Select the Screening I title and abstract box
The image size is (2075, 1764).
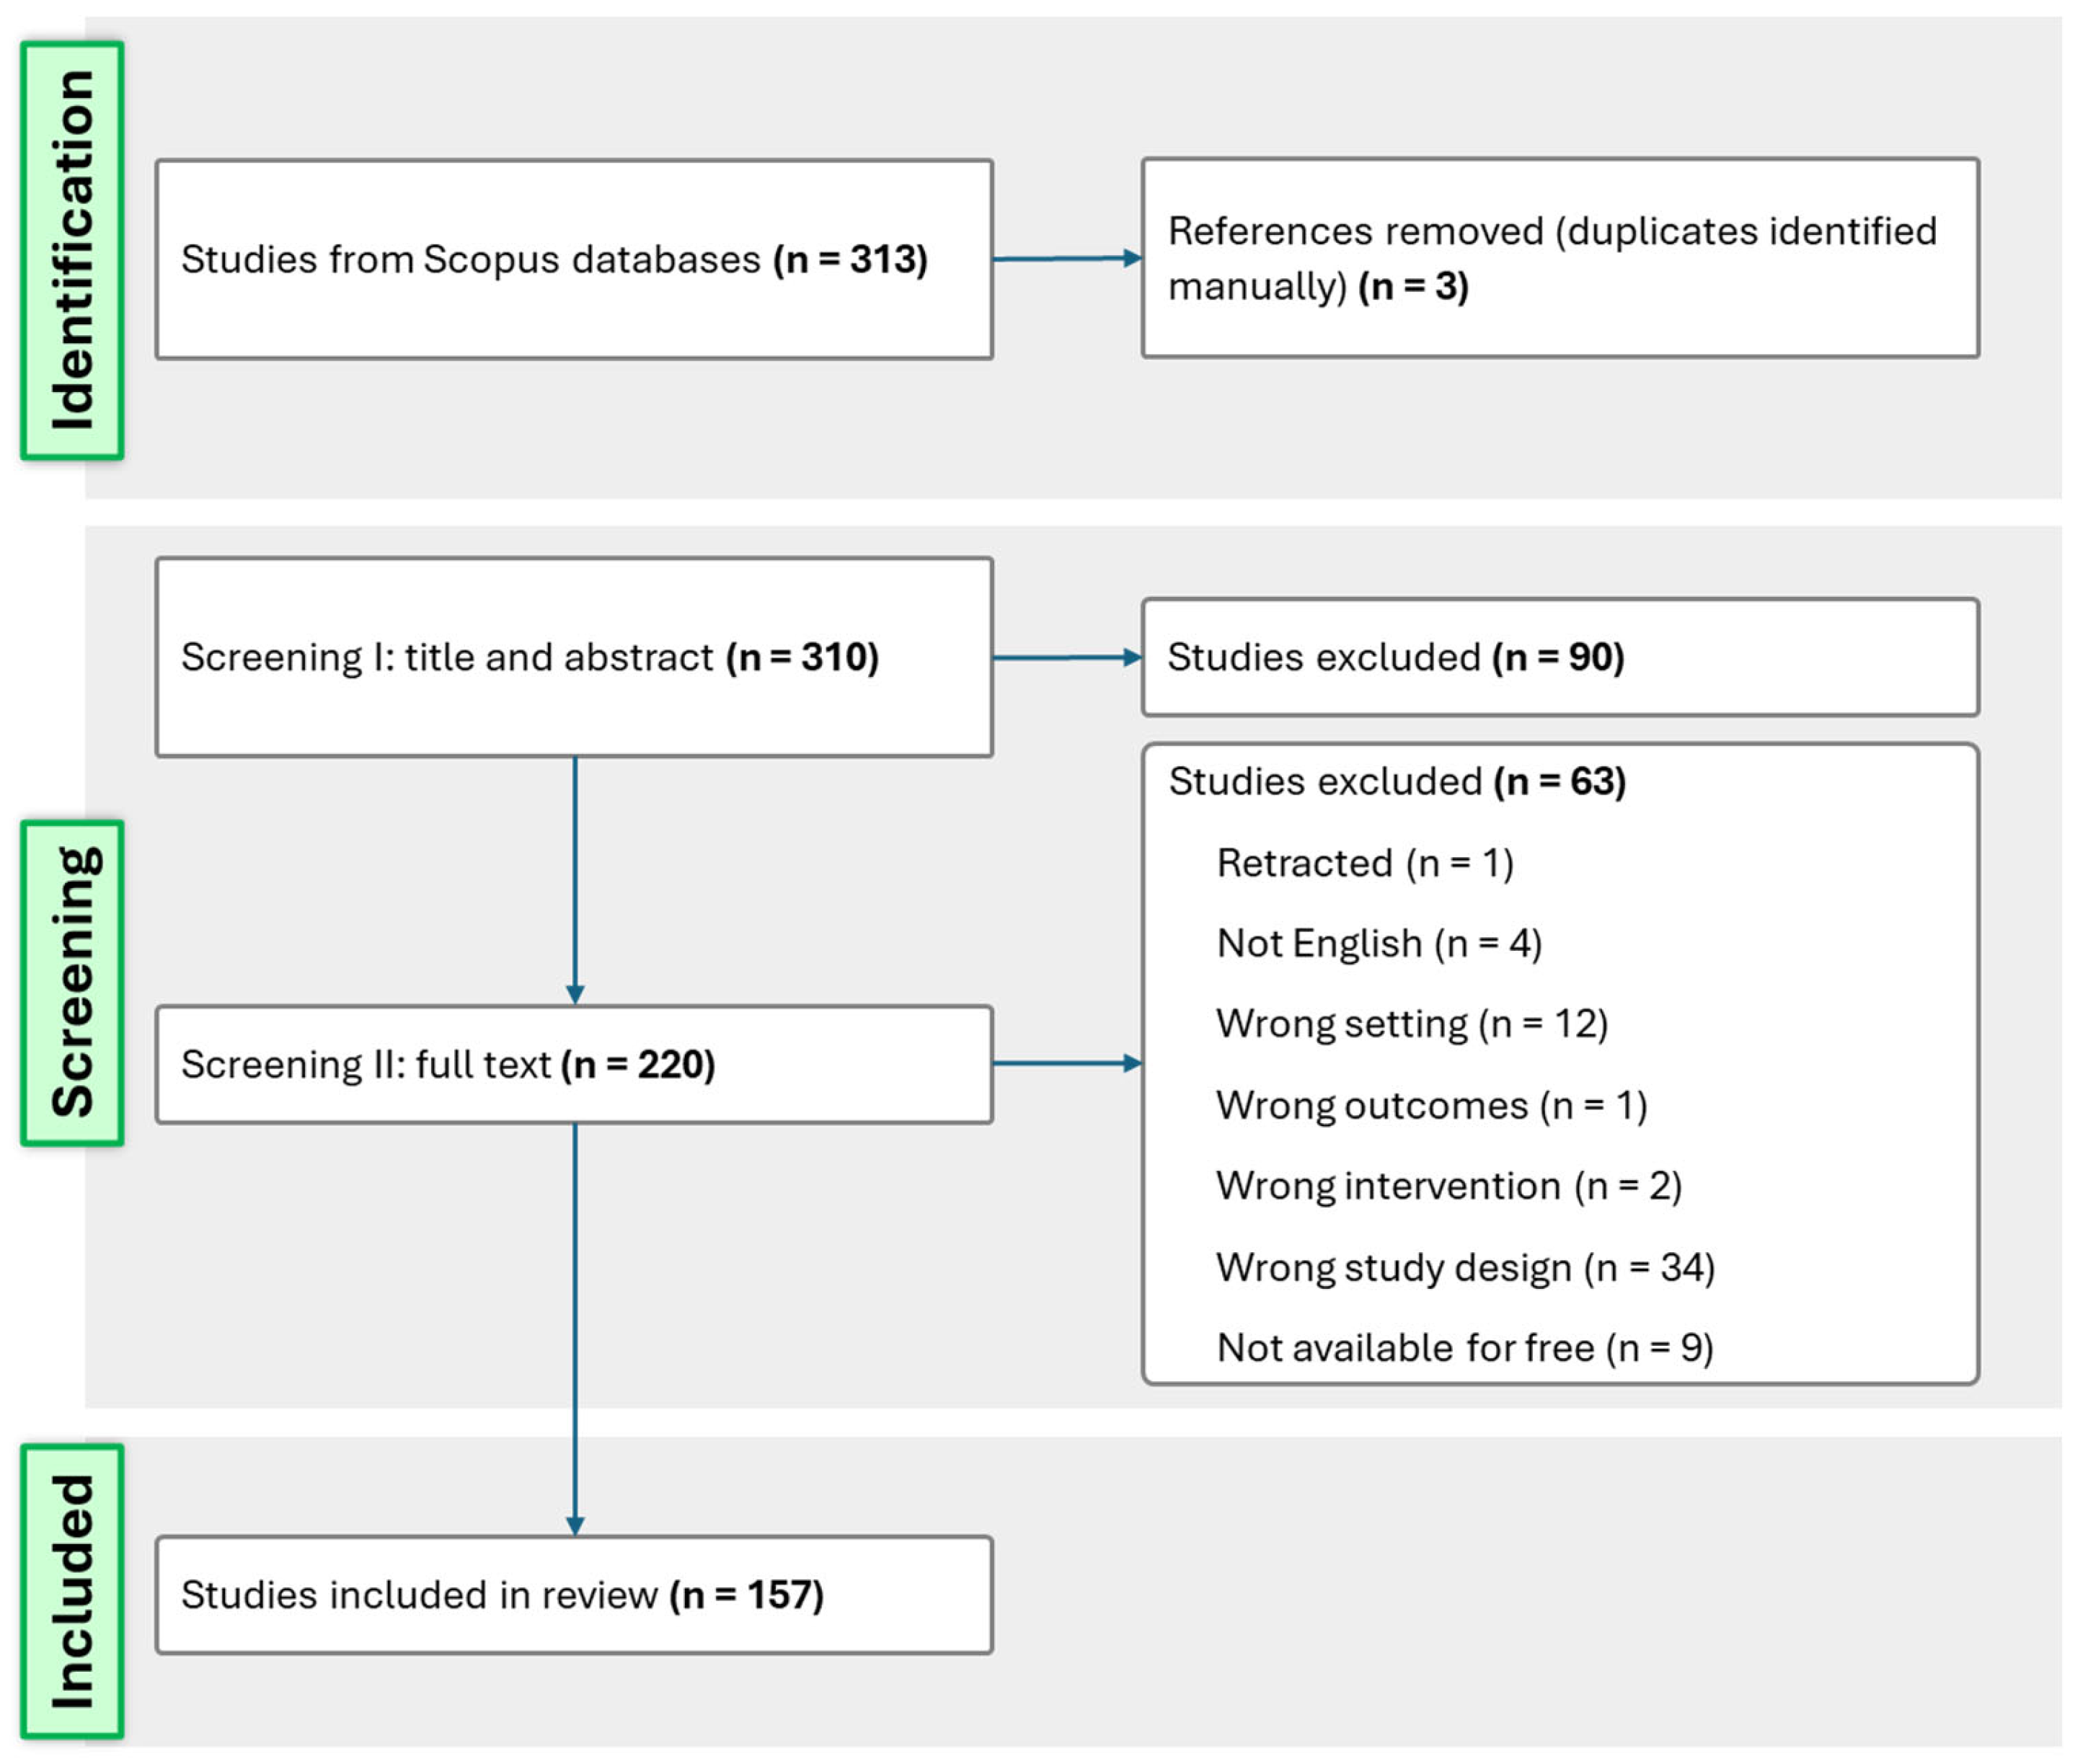(x=574, y=657)
